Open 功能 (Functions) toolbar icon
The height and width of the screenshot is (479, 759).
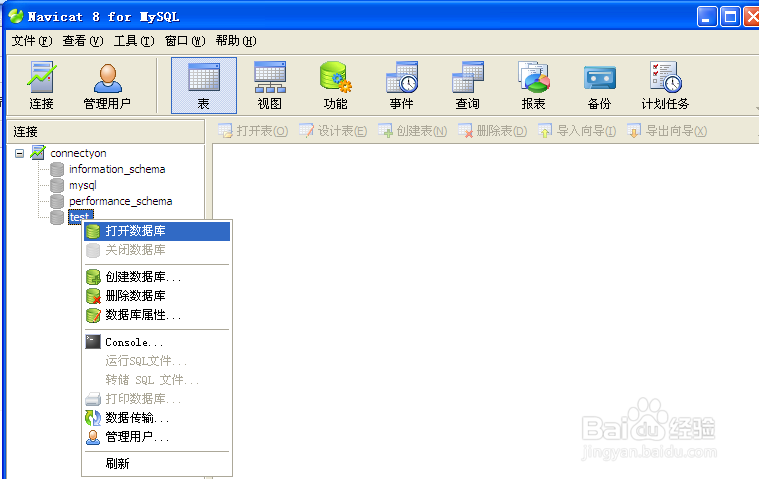coord(335,86)
